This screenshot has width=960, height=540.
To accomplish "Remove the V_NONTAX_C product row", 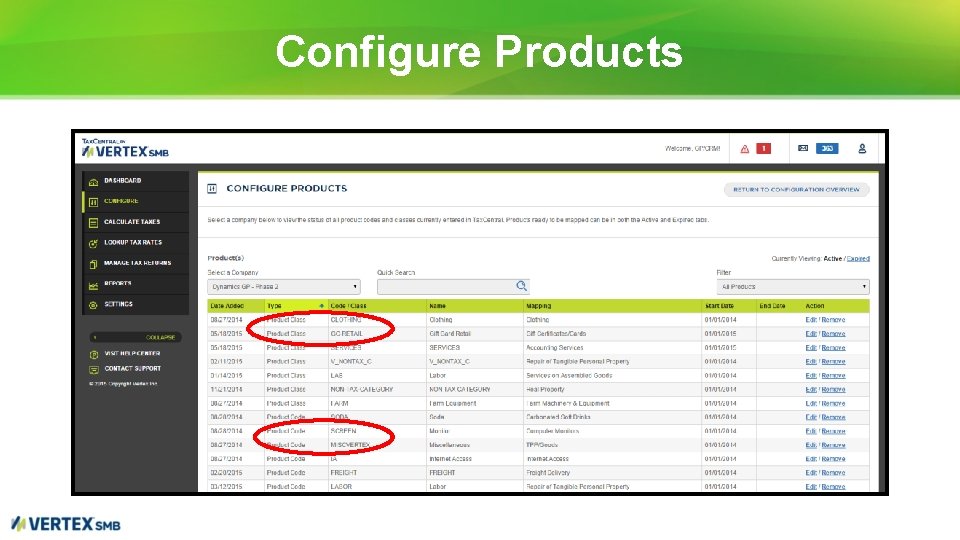I will (x=833, y=362).
